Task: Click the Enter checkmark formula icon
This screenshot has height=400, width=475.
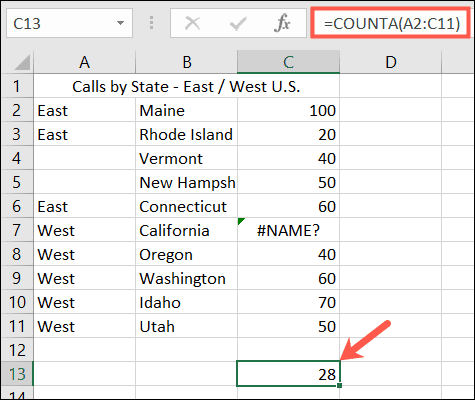Action: point(238,23)
